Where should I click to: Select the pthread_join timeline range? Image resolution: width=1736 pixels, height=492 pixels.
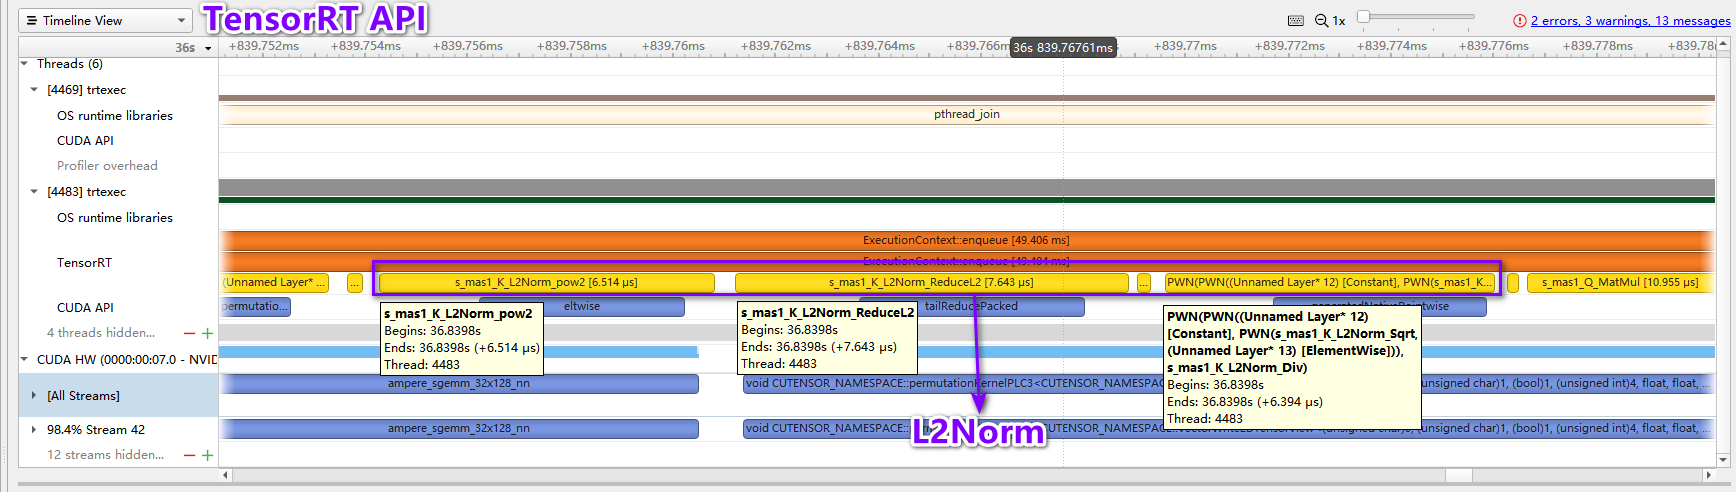[967, 114]
